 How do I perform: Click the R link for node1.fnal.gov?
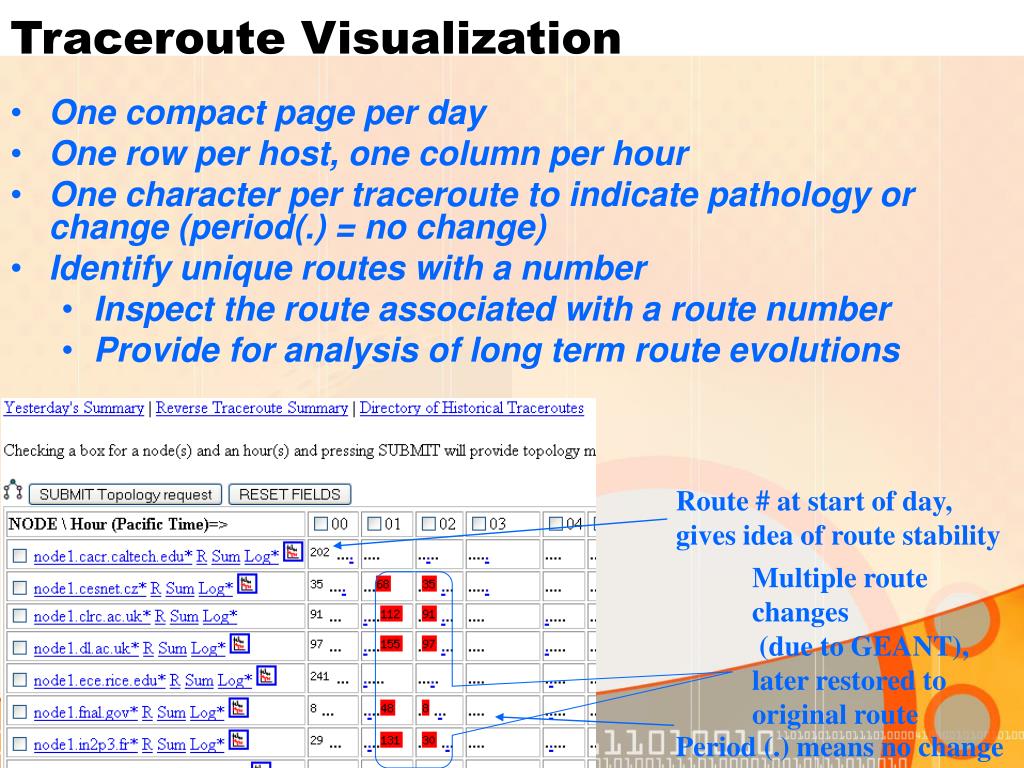pos(148,712)
